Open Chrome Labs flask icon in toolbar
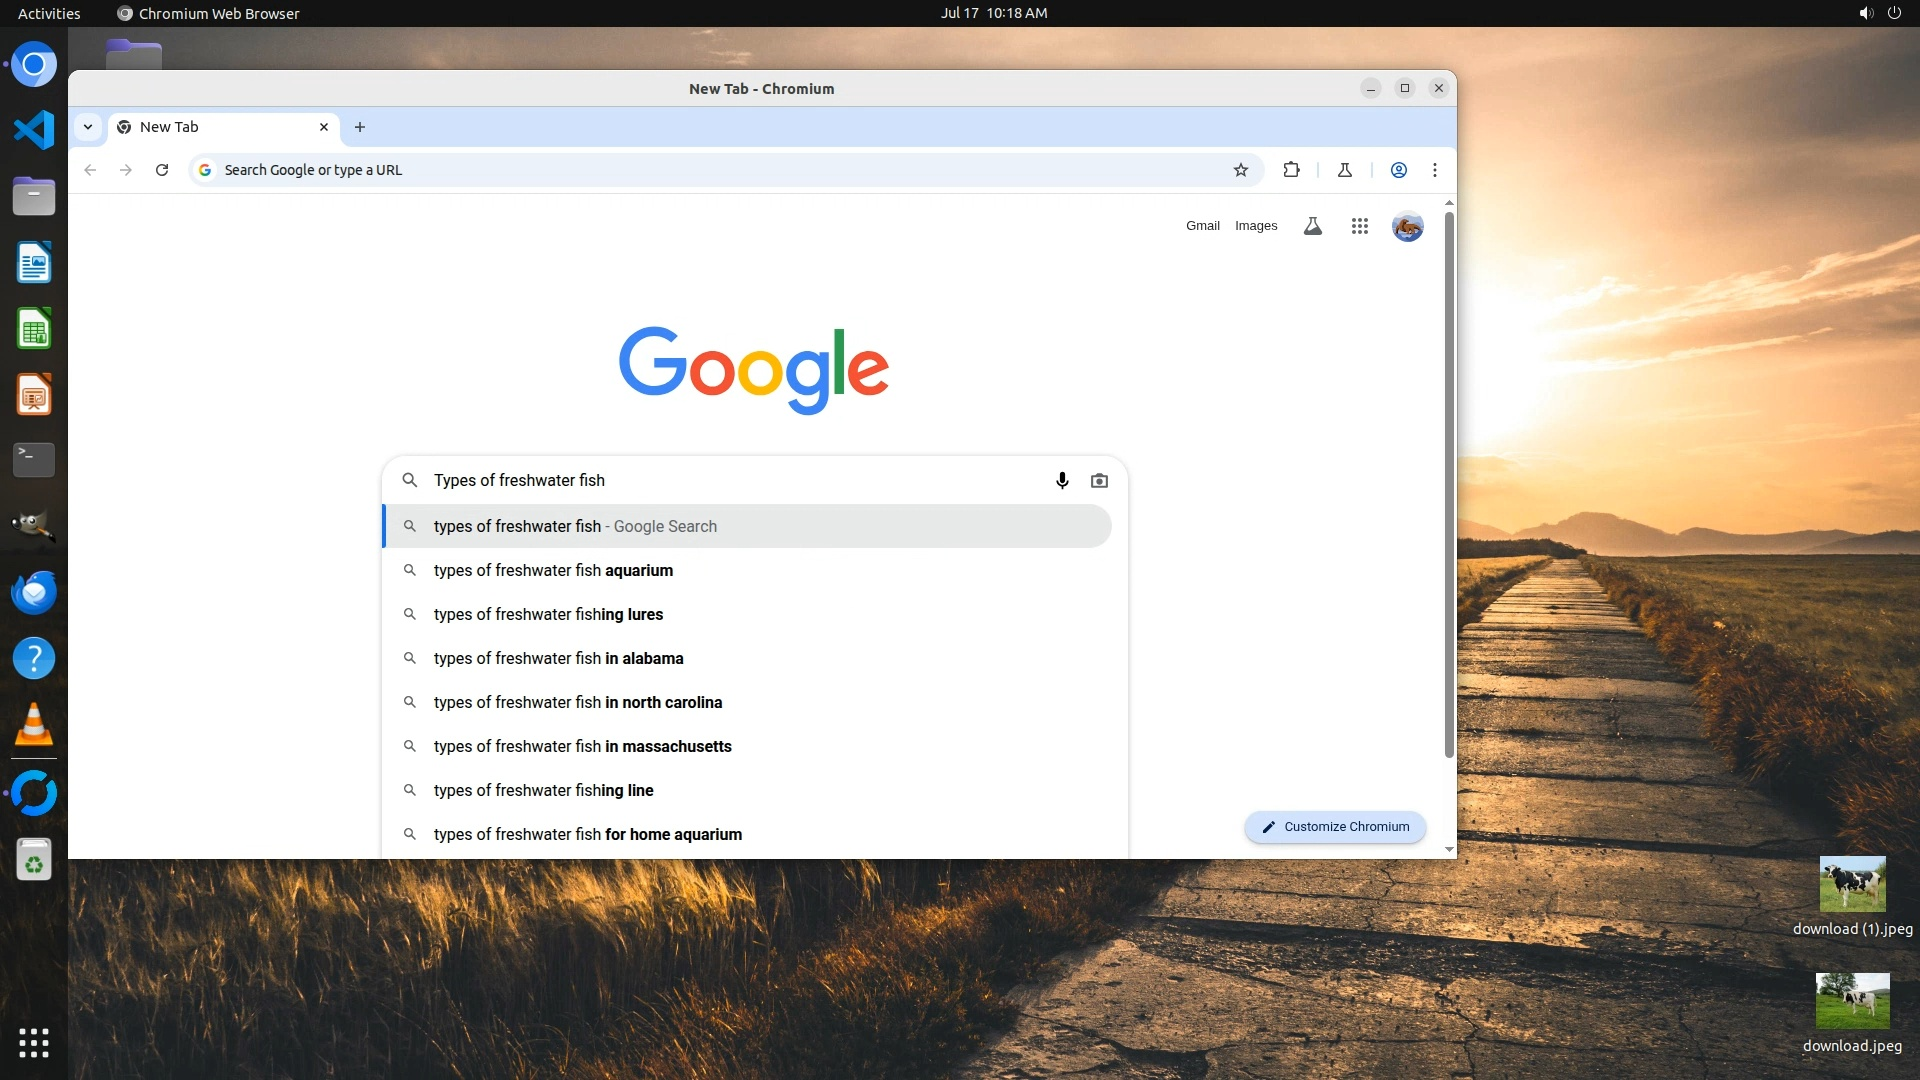This screenshot has width=1920, height=1080. [1345, 170]
